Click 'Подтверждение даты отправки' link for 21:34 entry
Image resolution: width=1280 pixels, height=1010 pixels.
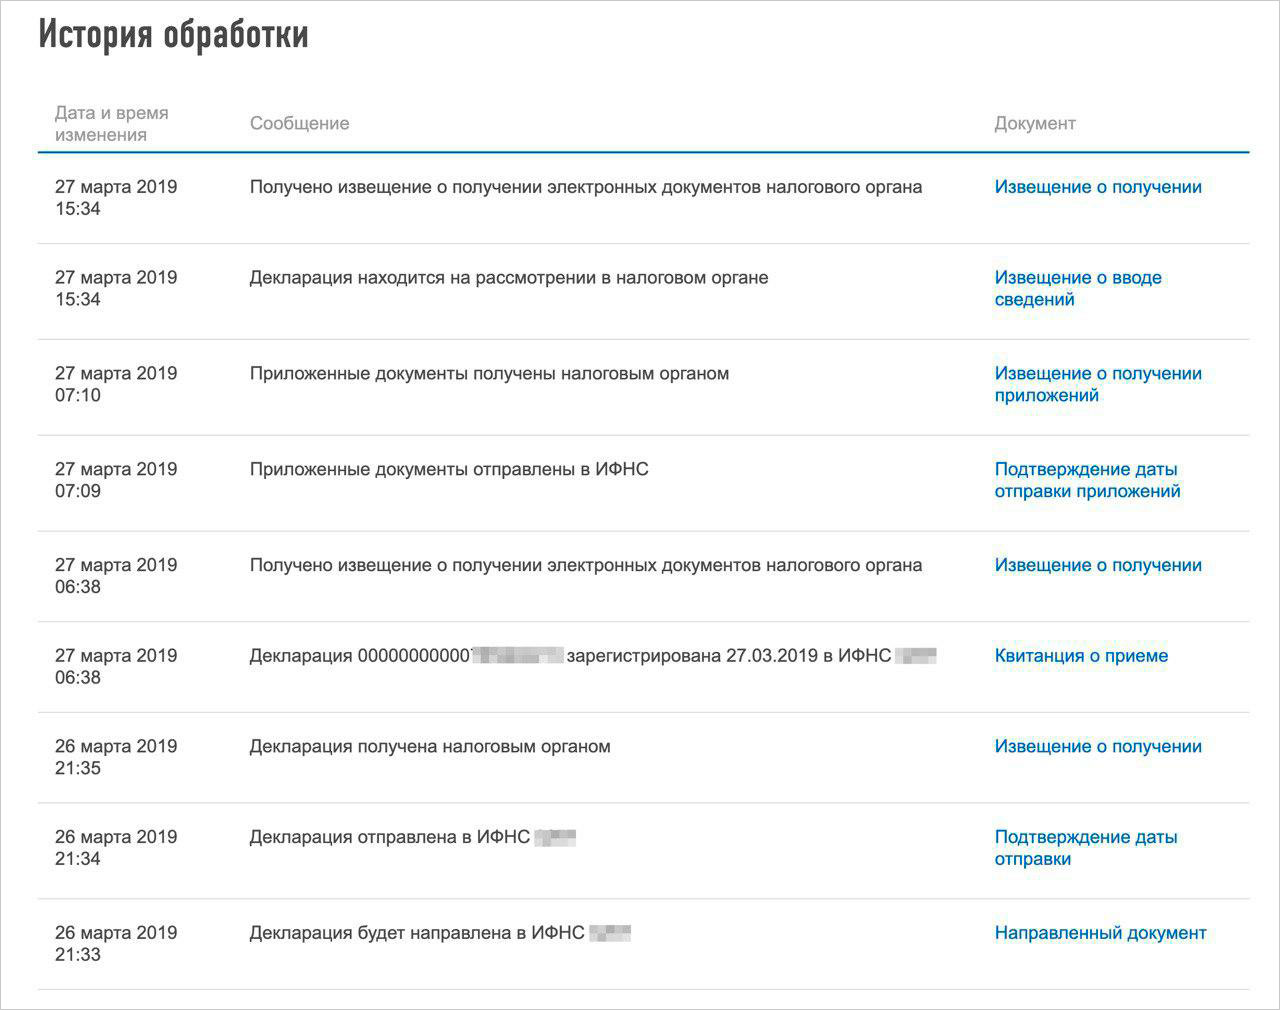1085,848
